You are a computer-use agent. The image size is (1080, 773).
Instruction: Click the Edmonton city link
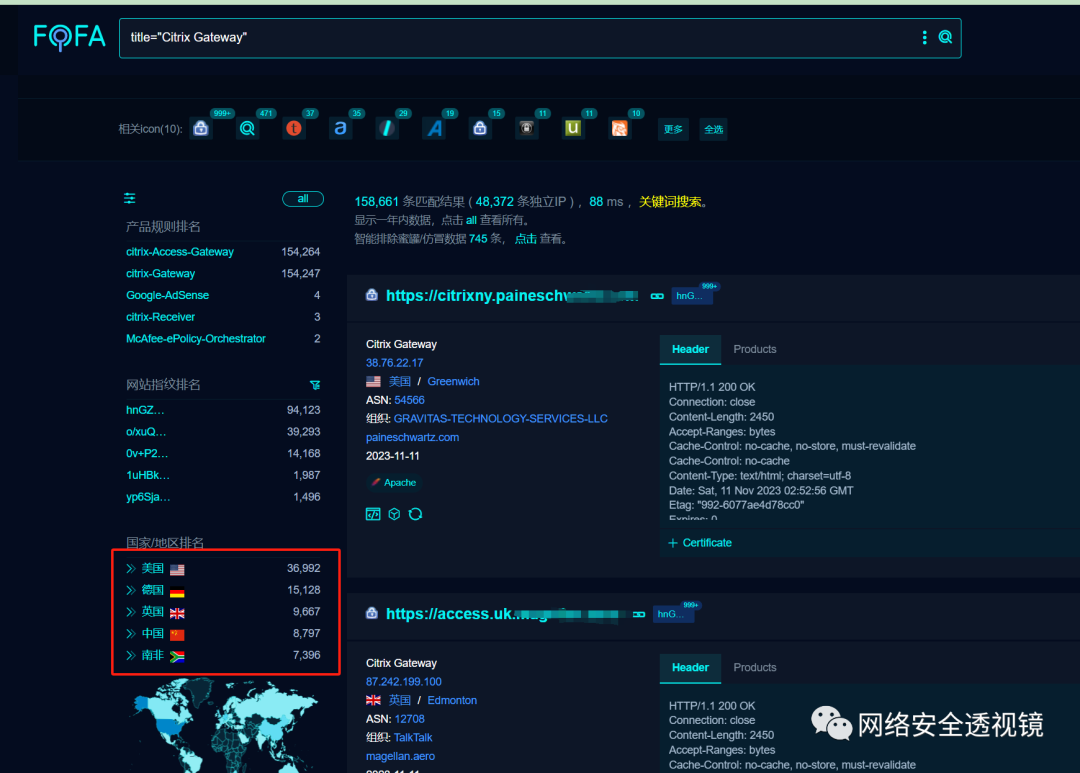(x=452, y=701)
